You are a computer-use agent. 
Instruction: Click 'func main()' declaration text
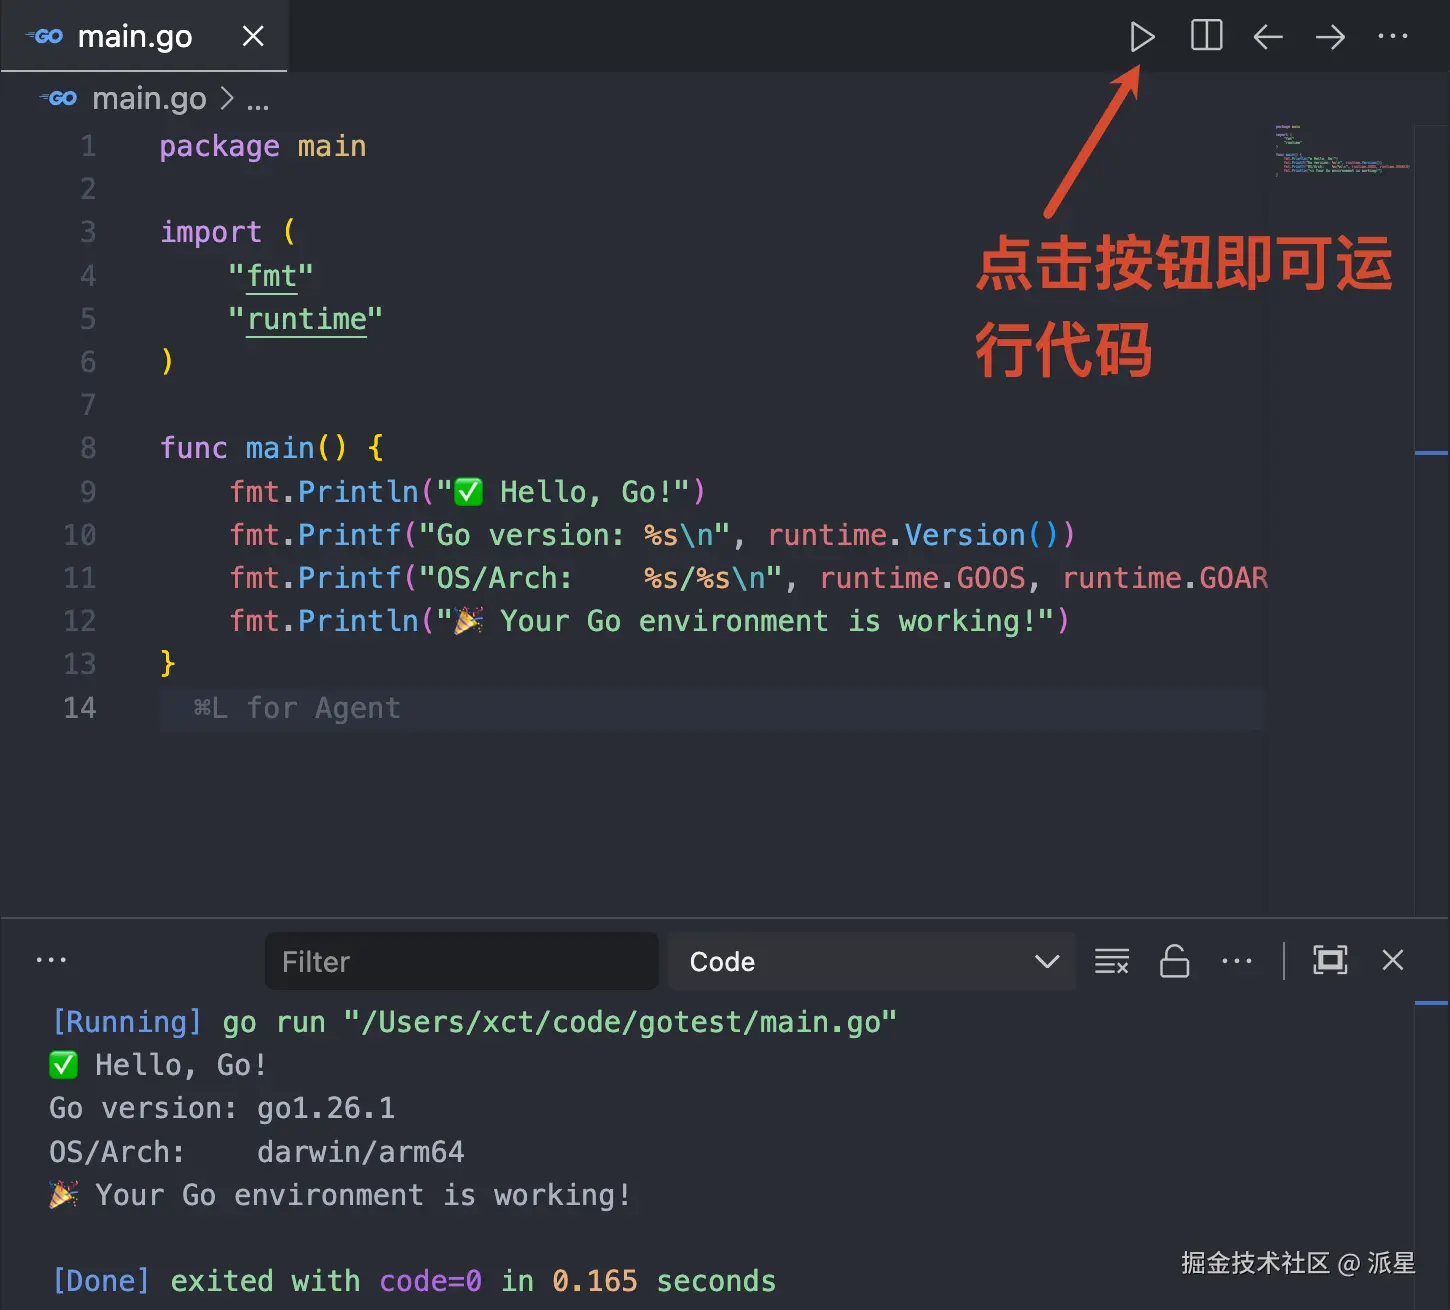coord(254,447)
